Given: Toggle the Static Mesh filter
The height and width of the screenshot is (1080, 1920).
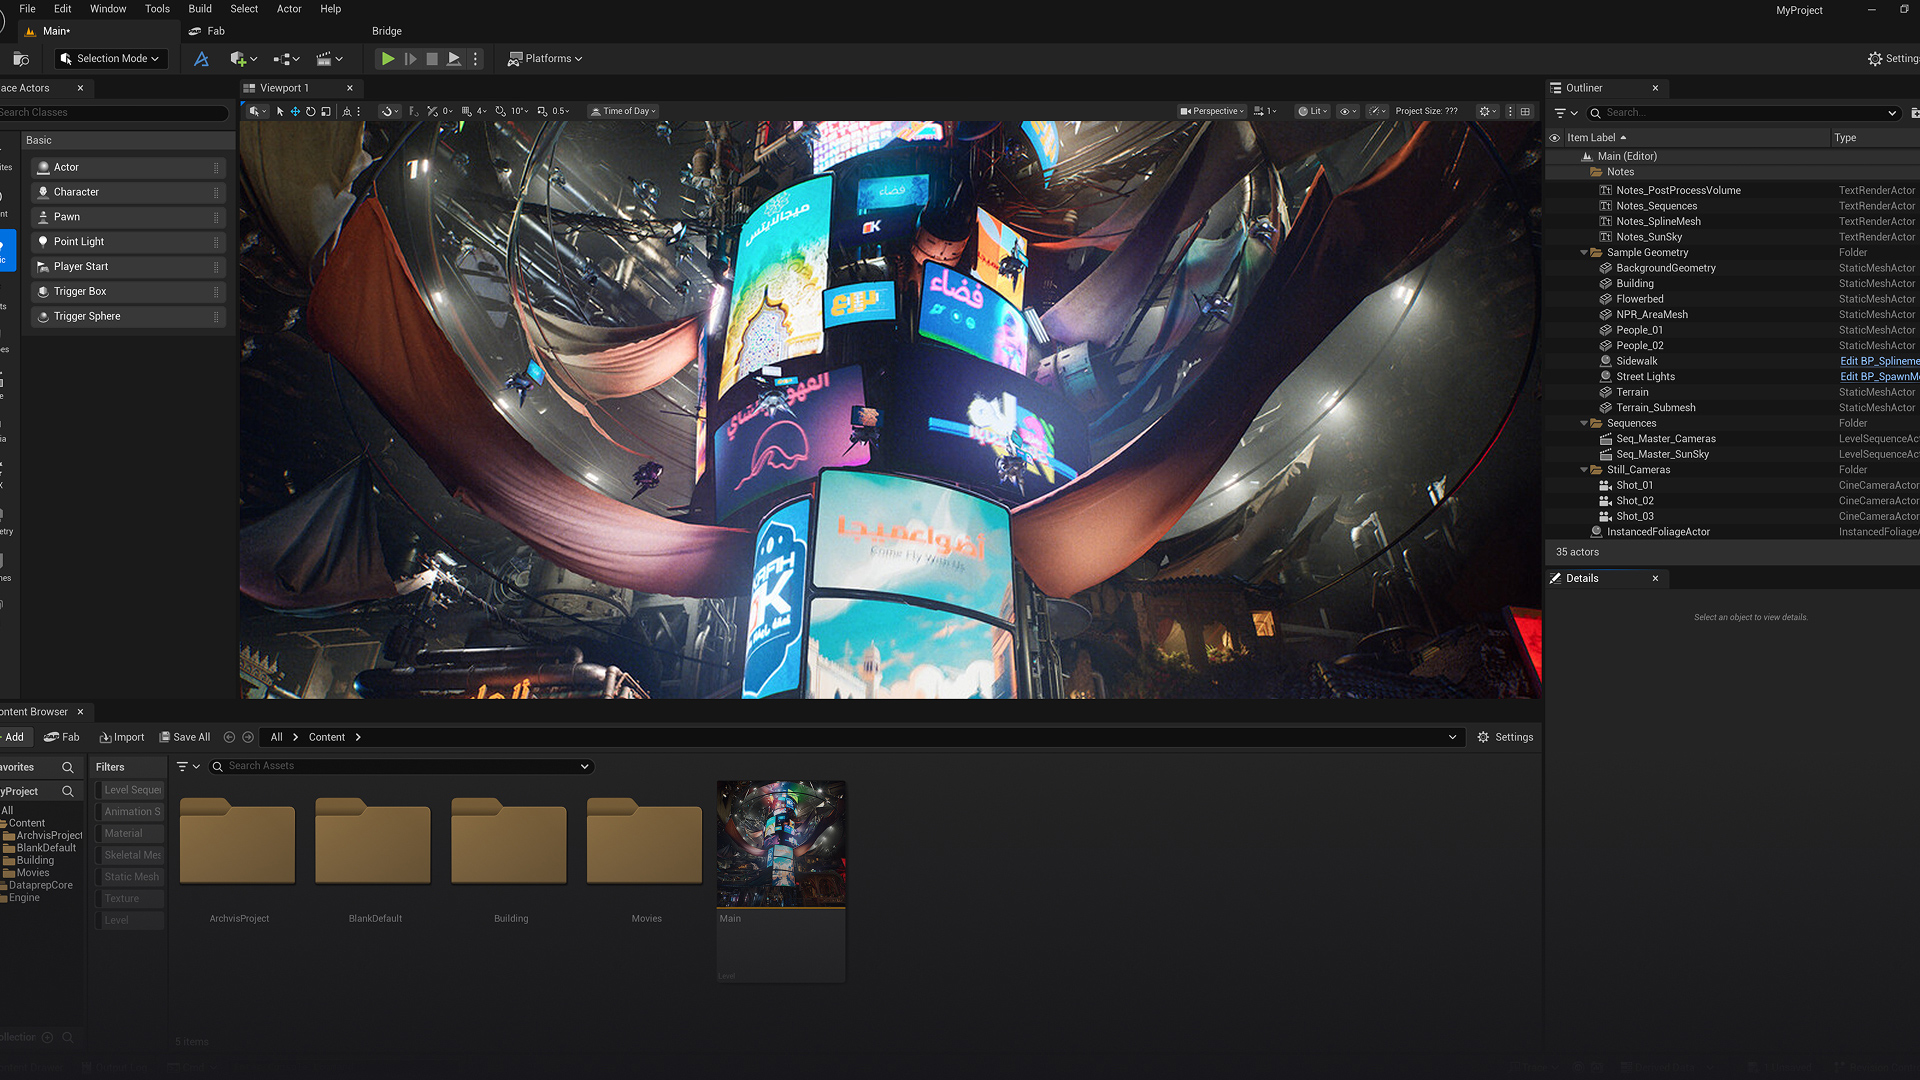Looking at the screenshot, I should point(131,877).
